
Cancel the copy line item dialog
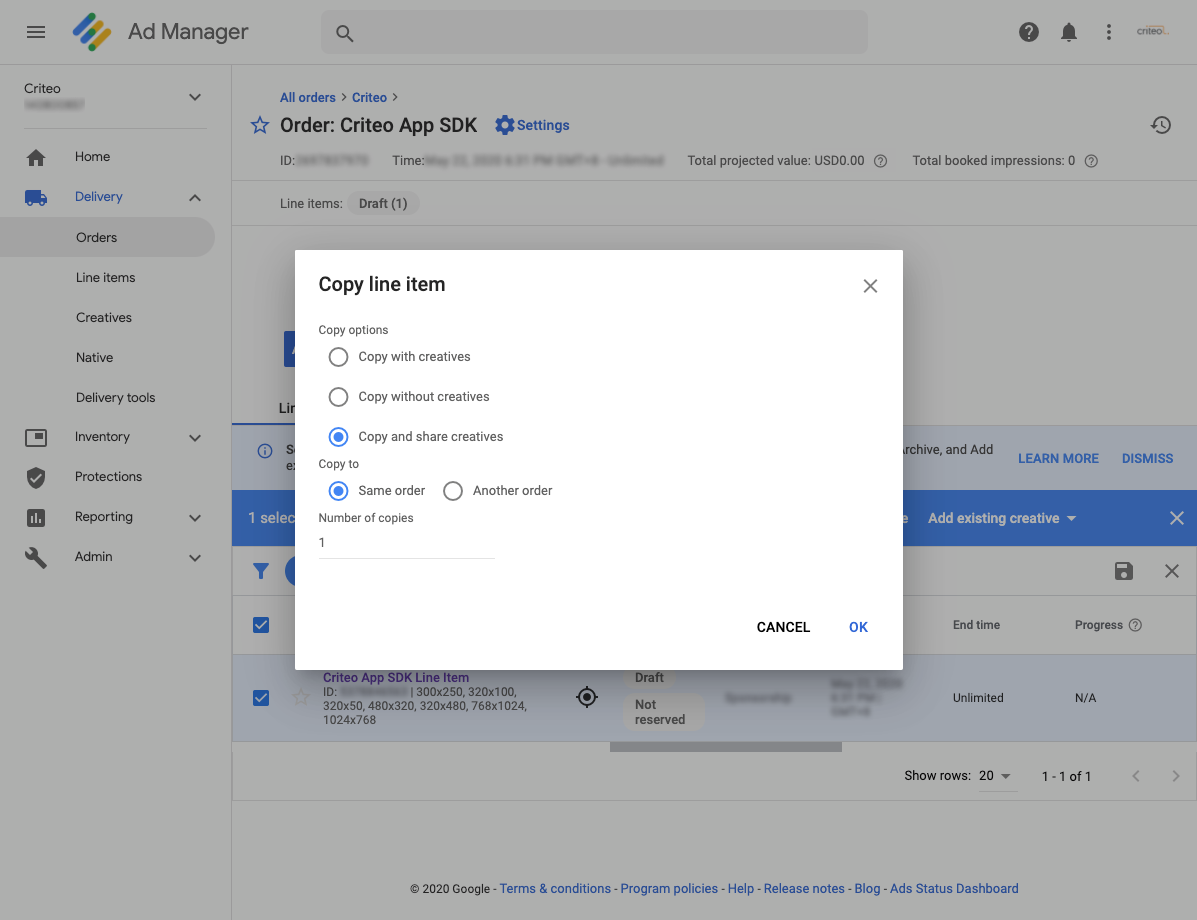point(783,627)
